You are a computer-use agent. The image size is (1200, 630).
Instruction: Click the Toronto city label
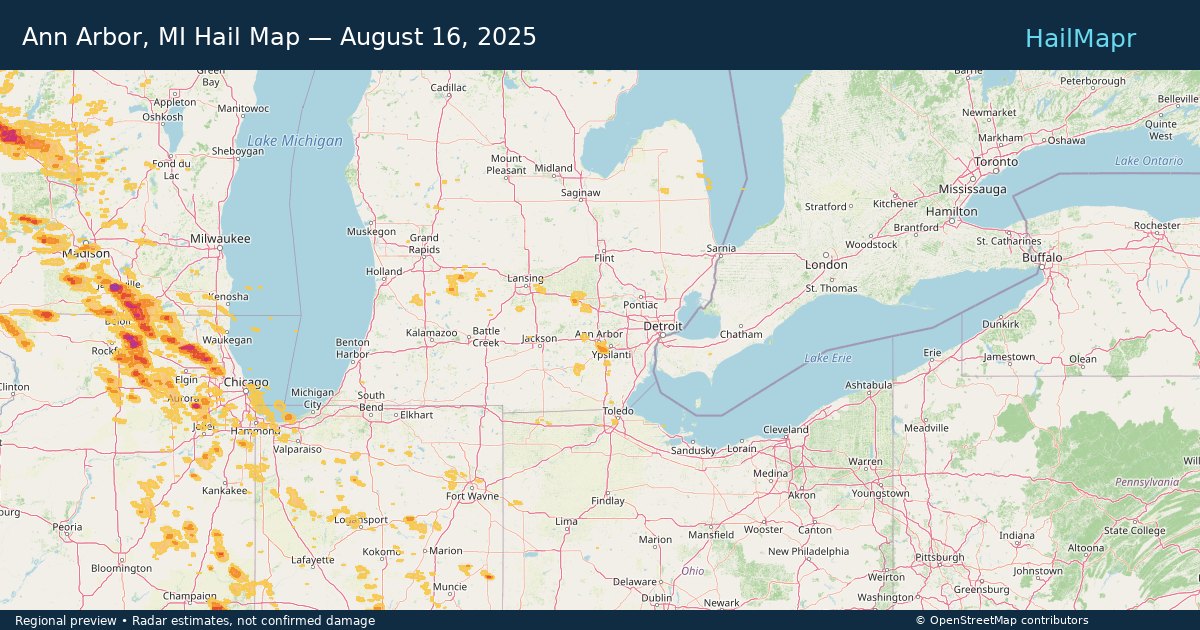[996, 162]
